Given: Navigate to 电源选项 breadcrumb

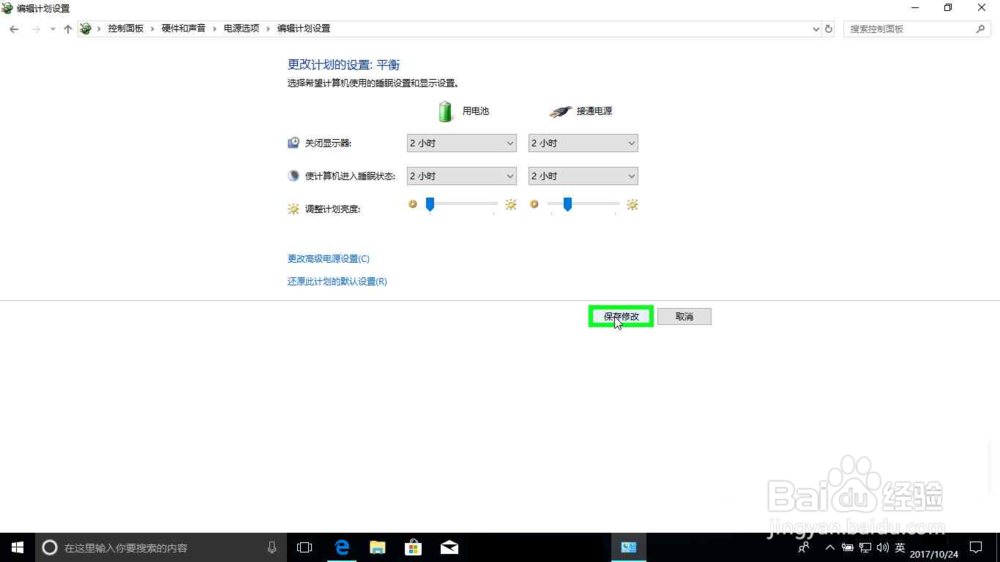Looking at the screenshot, I should [x=241, y=29].
